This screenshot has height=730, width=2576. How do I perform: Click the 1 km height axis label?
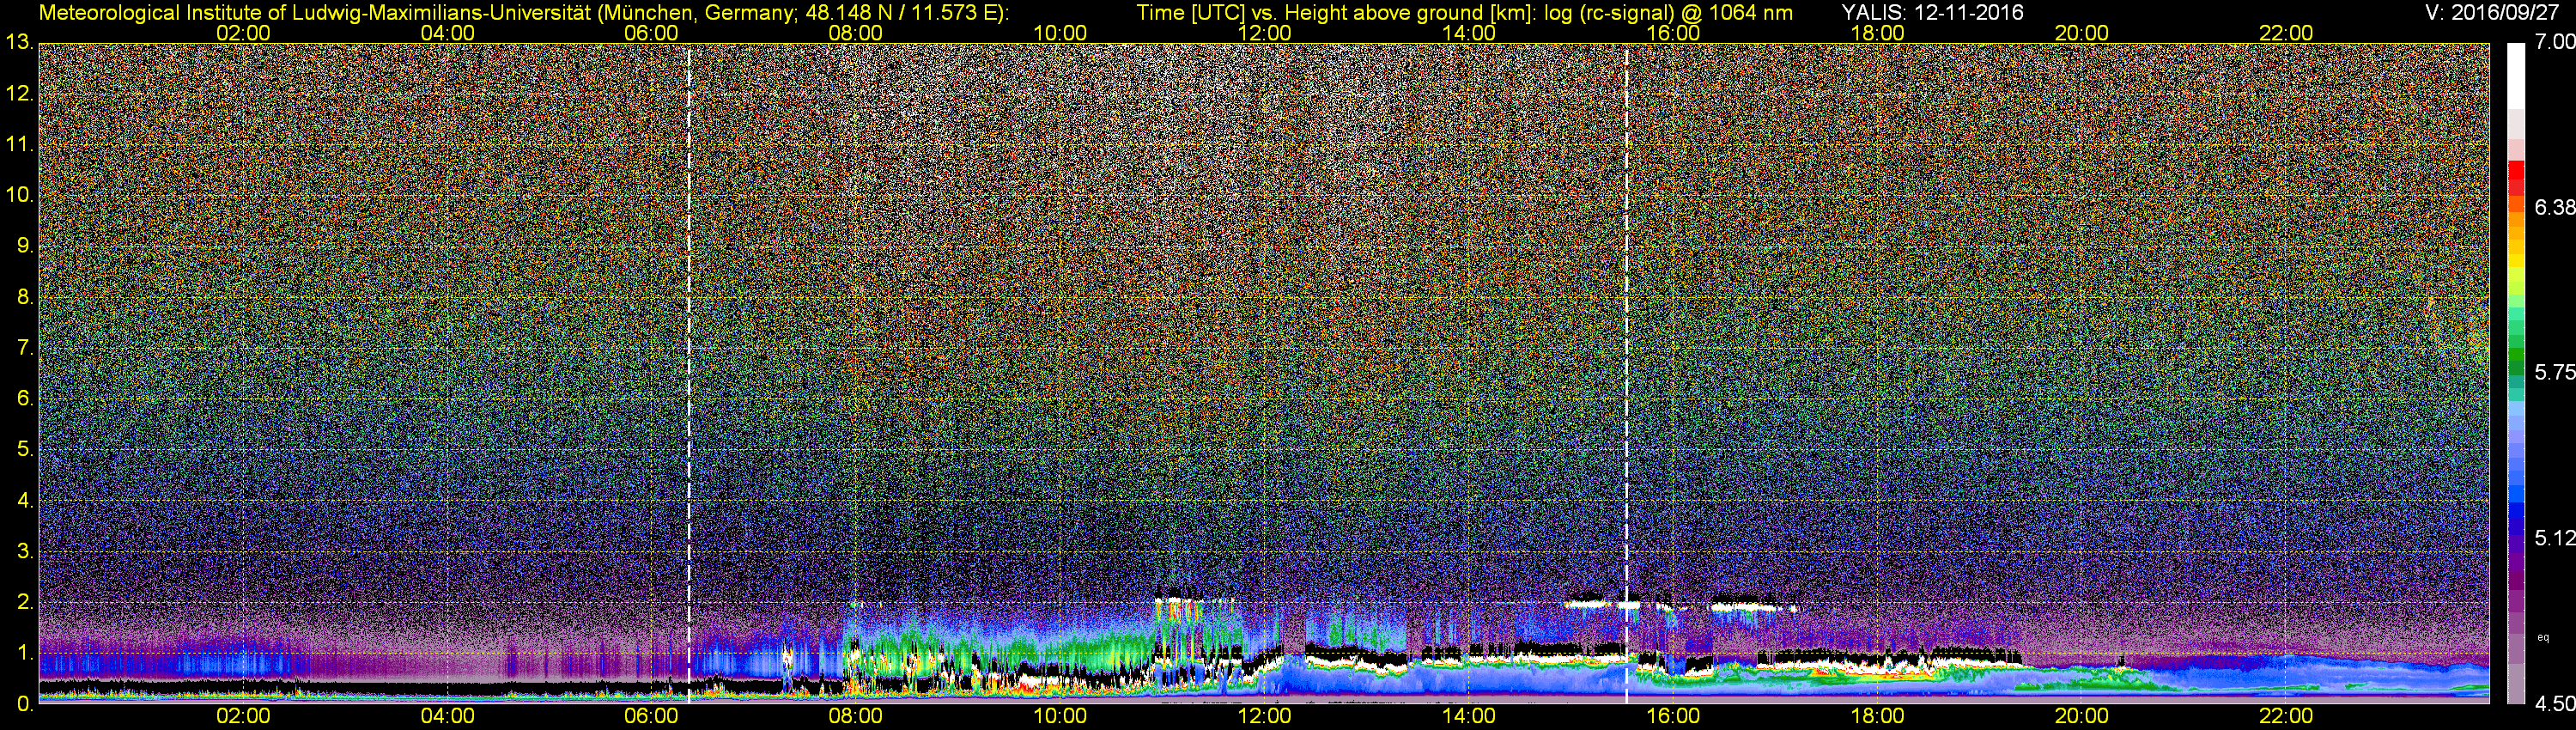click(x=25, y=653)
